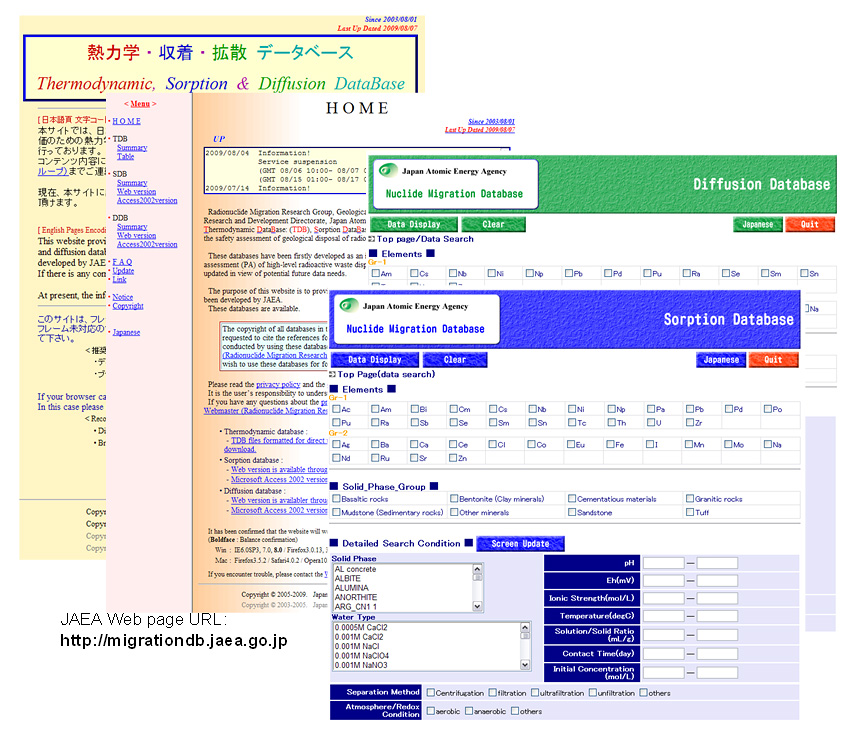Screen dimensions: 858x731
Task: Select ALUMINA in the Solid Phase list
Action: 403,588
